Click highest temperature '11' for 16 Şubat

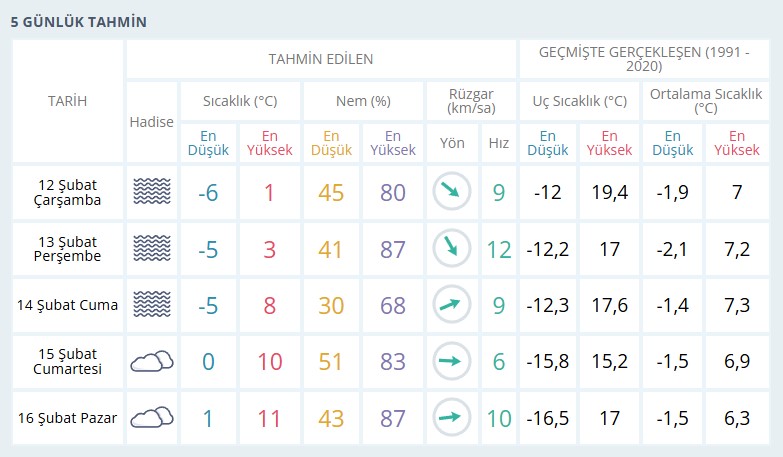[x=269, y=419]
